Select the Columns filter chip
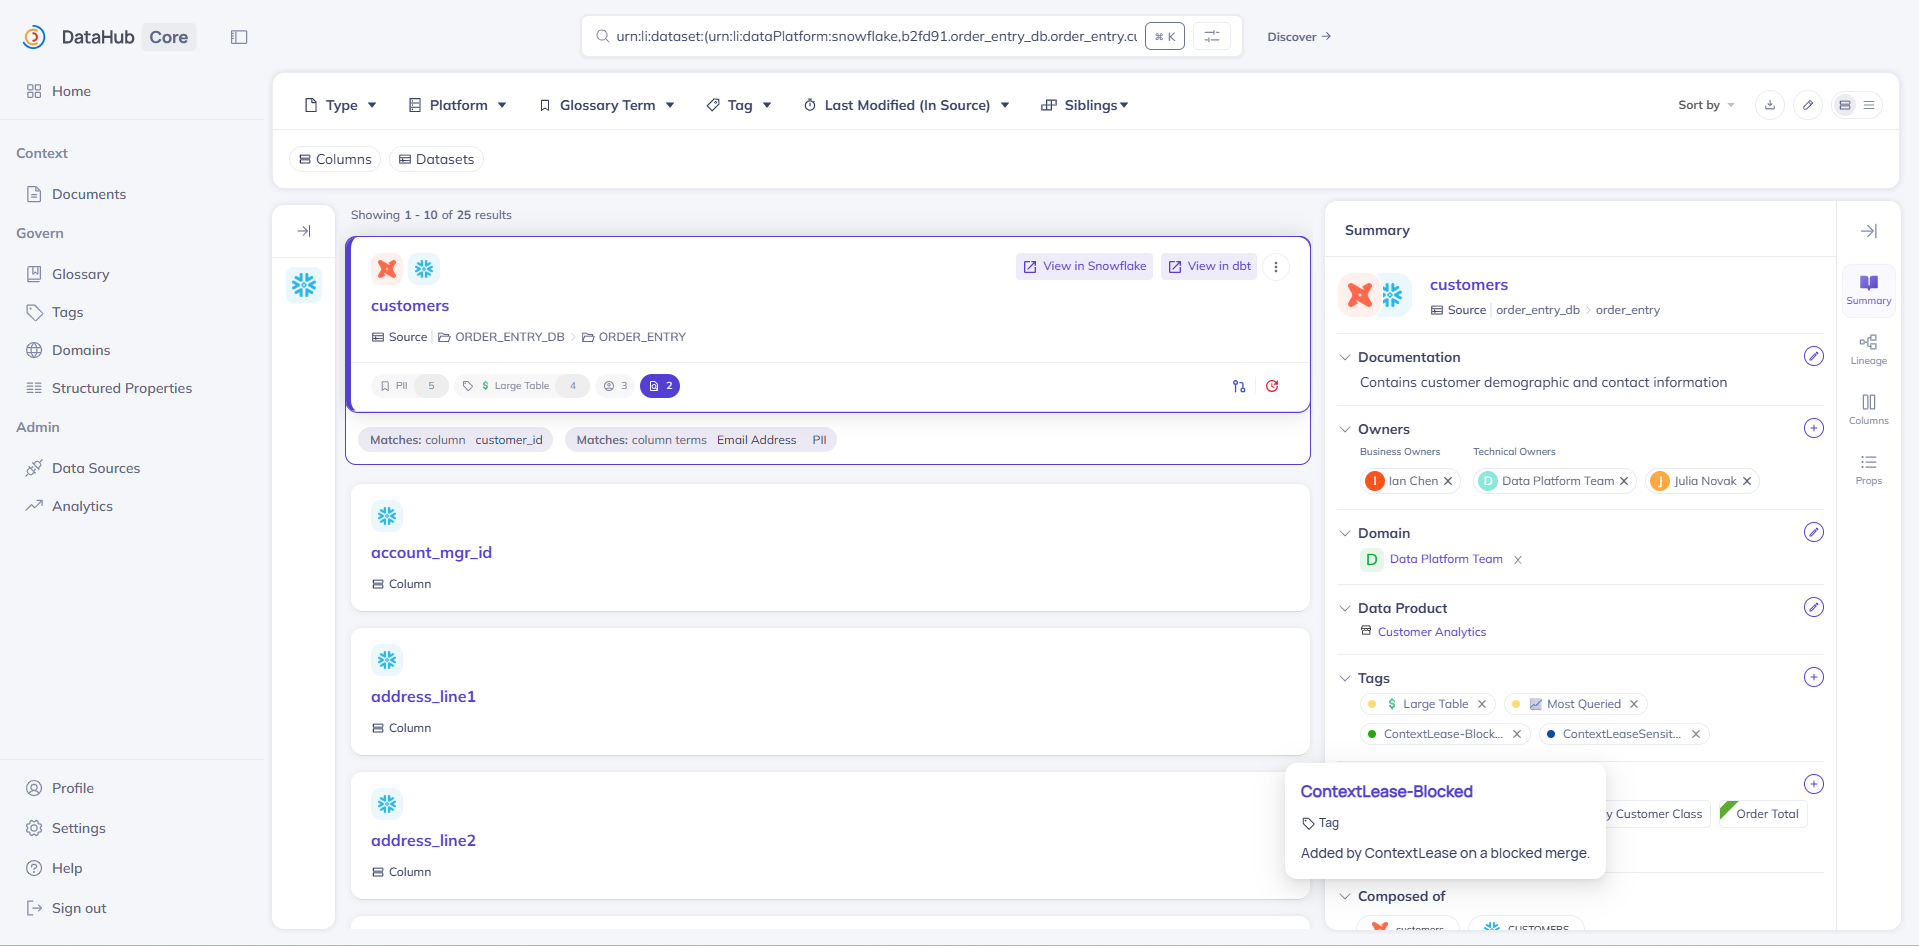The height and width of the screenshot is (946, 1919). click(x=335, y=159)
